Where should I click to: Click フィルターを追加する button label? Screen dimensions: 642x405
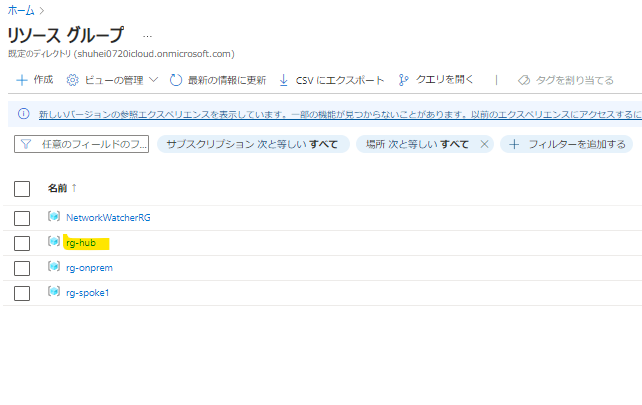click(x=577, y=144)
